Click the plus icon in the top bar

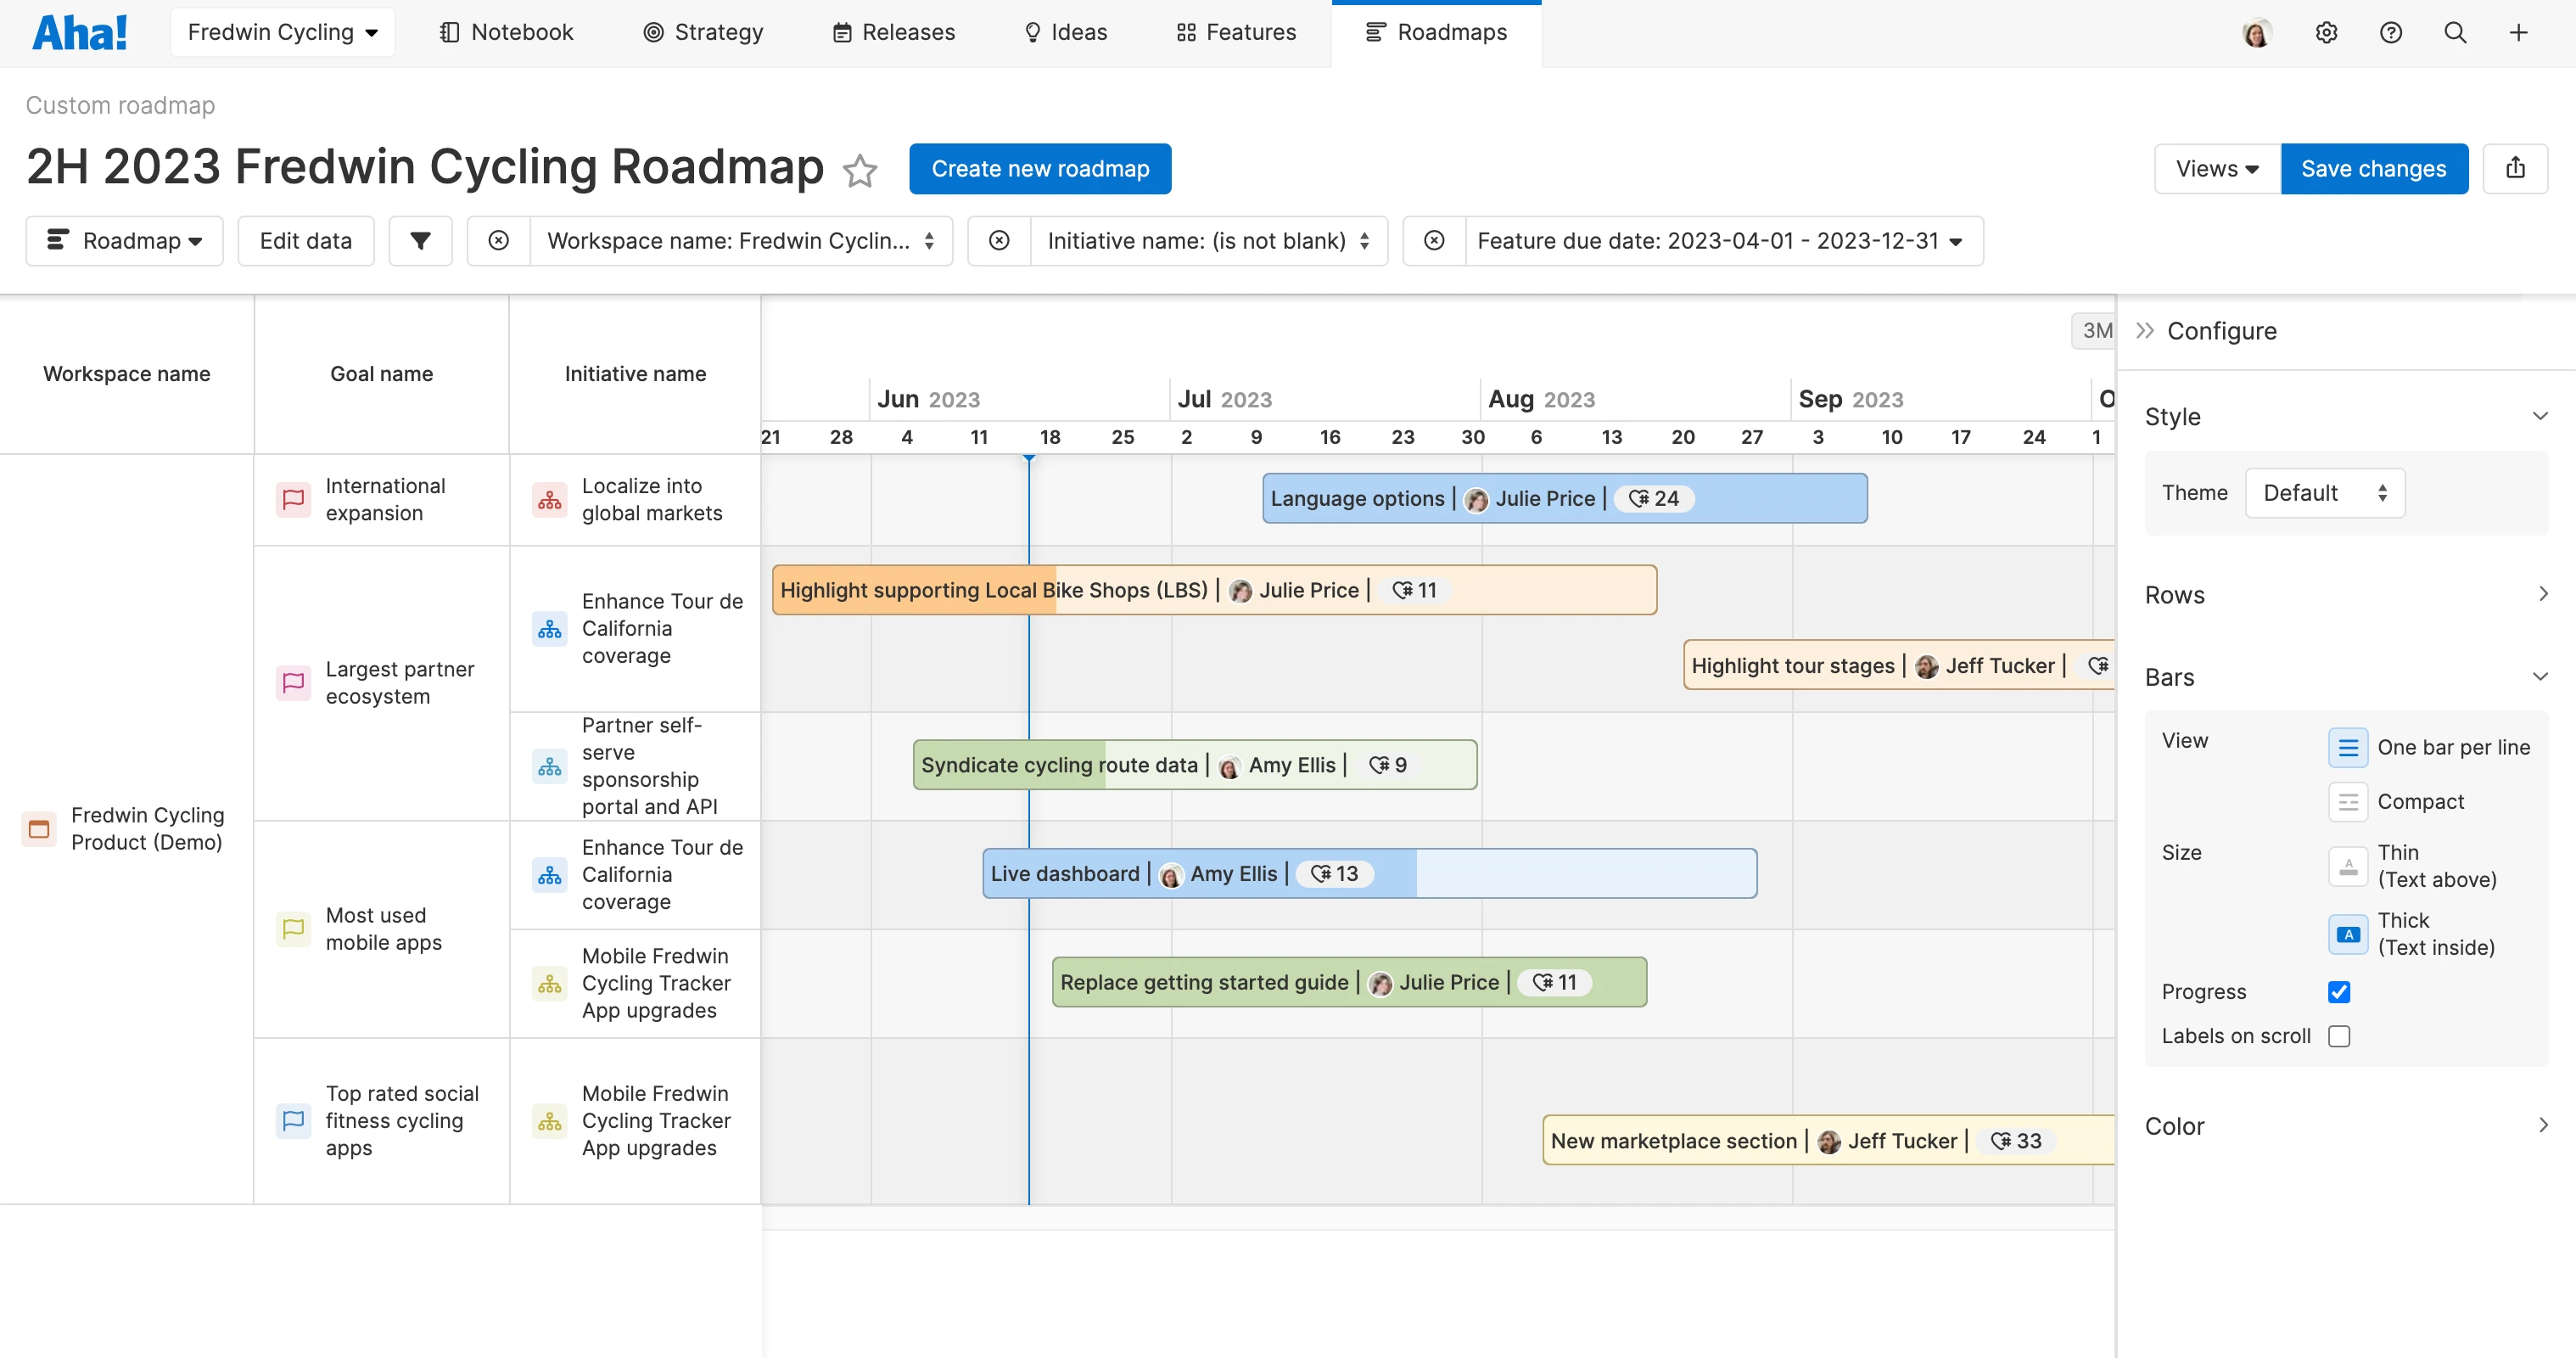click(x=2518, y=32)
